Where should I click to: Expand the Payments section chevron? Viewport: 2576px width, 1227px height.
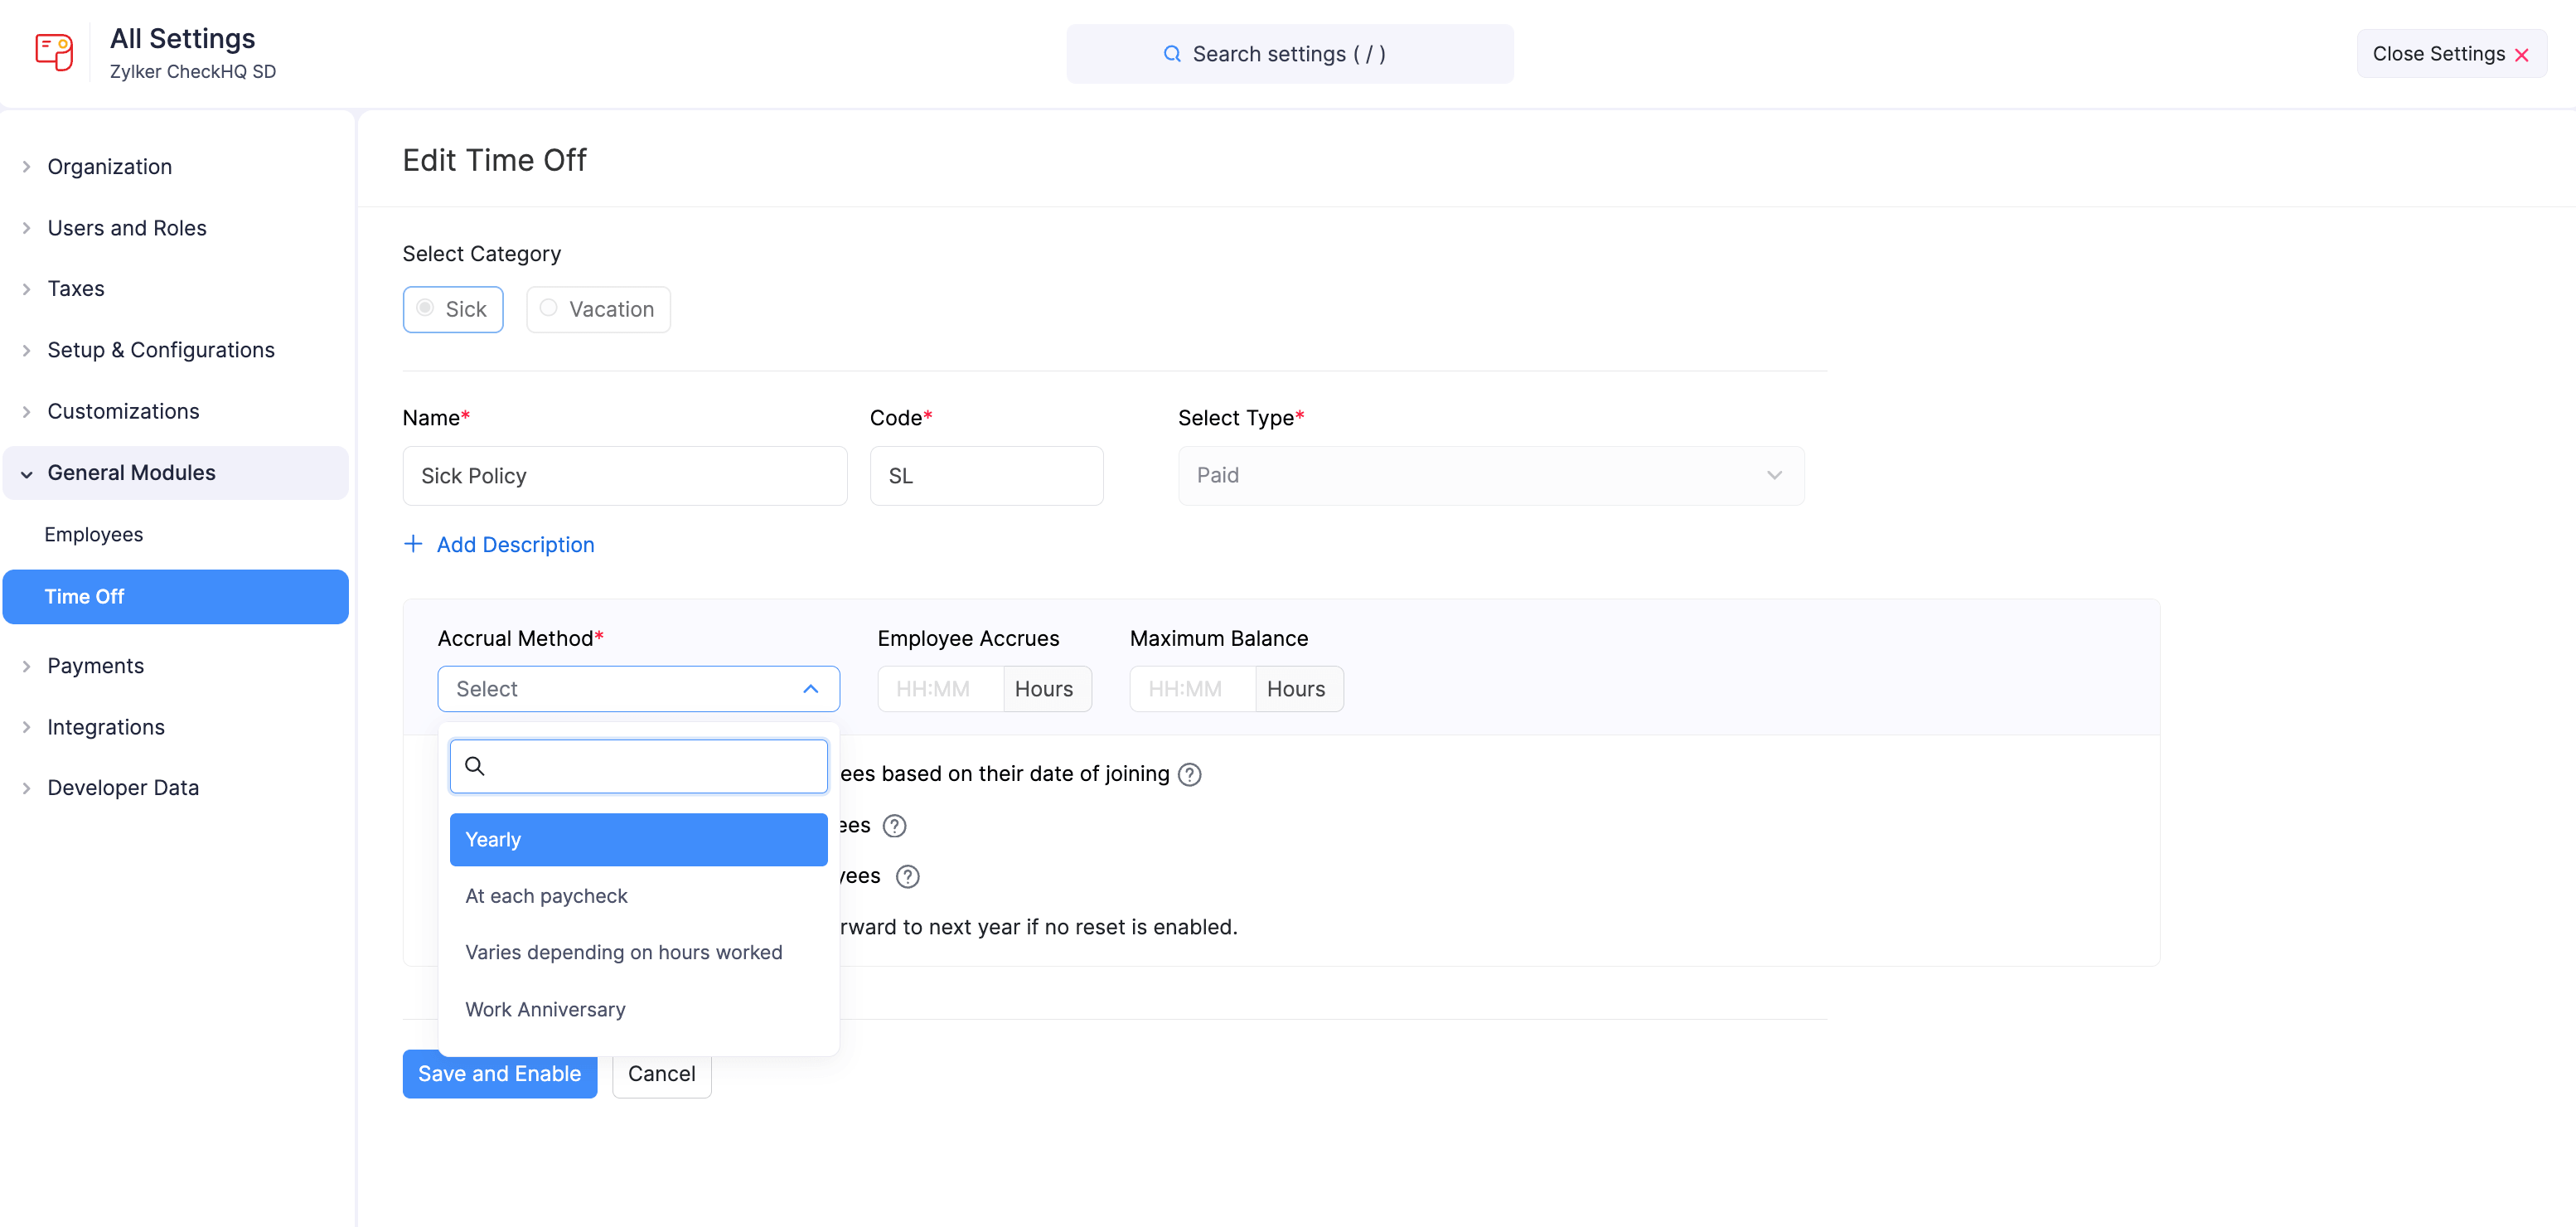click(x=27, y=666)
